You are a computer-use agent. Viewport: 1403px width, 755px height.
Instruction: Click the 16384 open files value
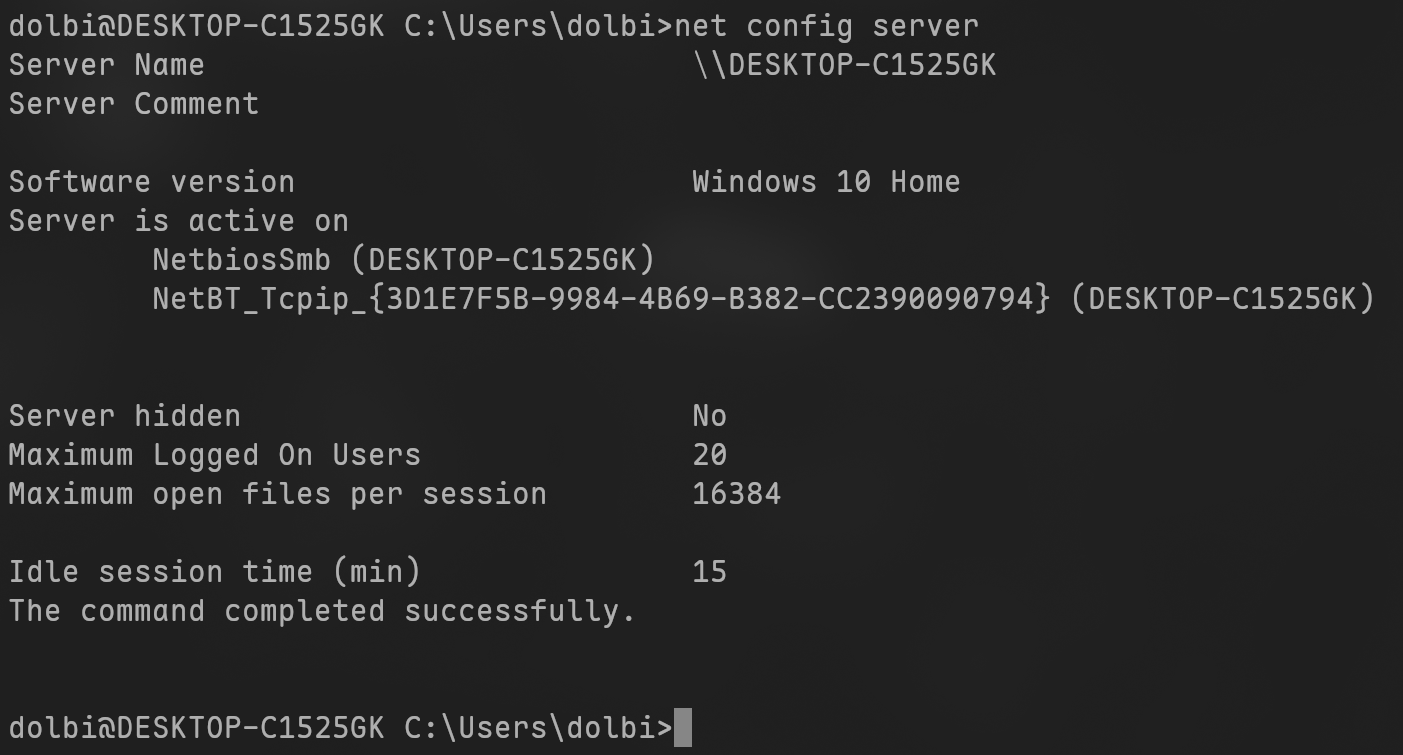point(736,494)
